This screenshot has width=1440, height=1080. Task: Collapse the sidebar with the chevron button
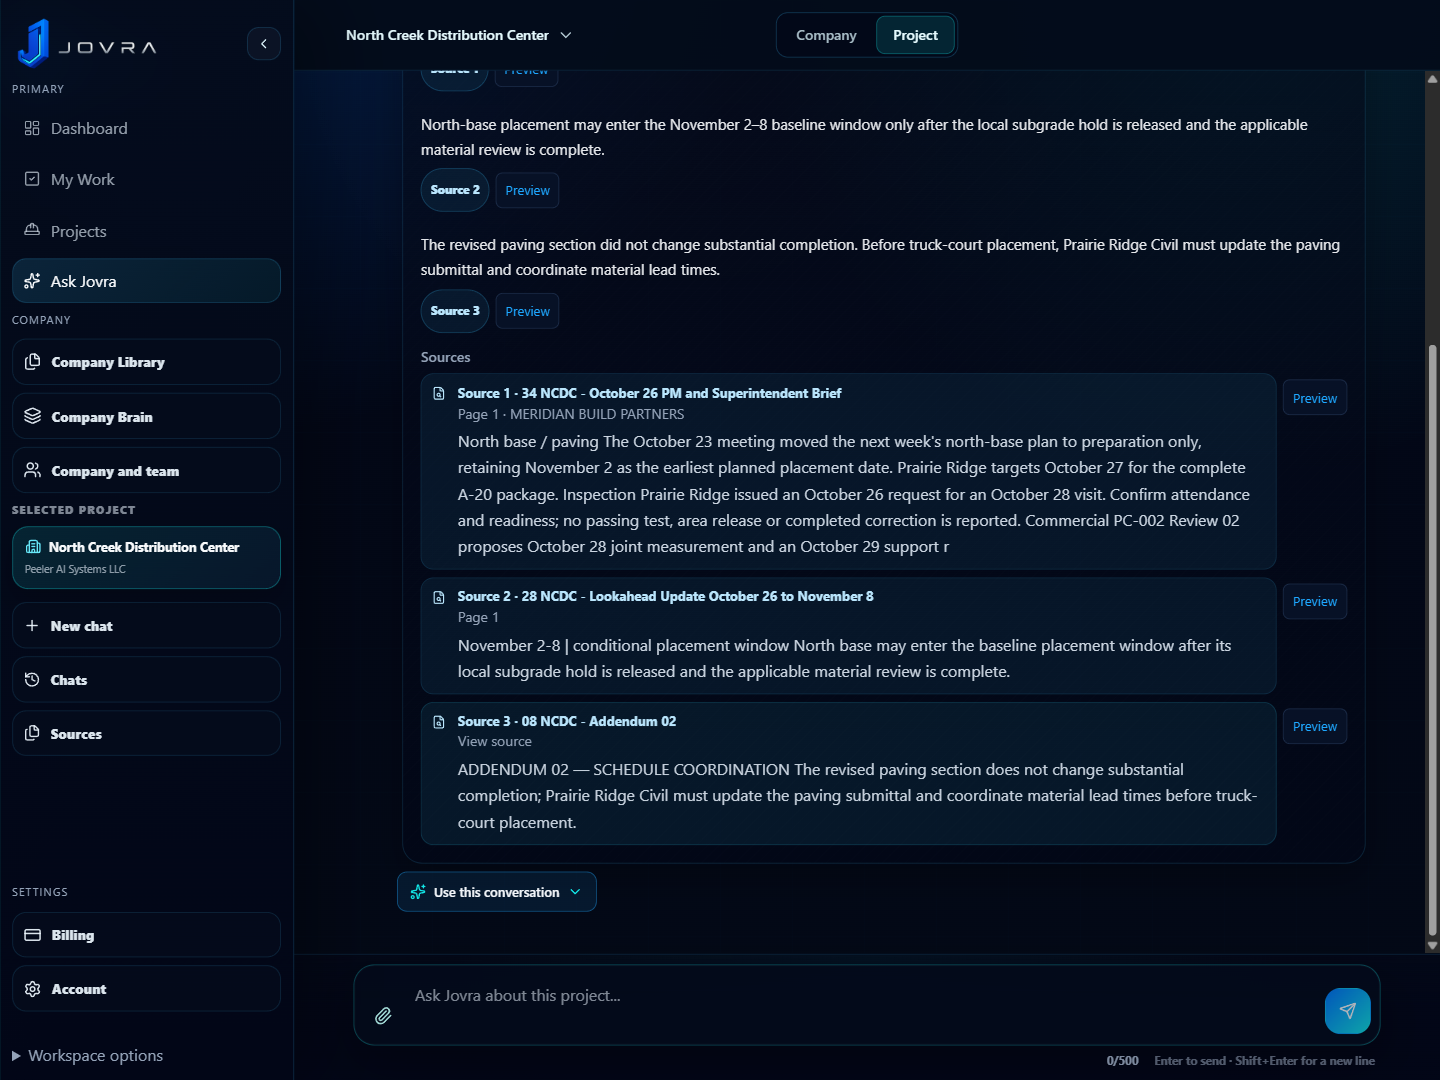tap(264, 43)
